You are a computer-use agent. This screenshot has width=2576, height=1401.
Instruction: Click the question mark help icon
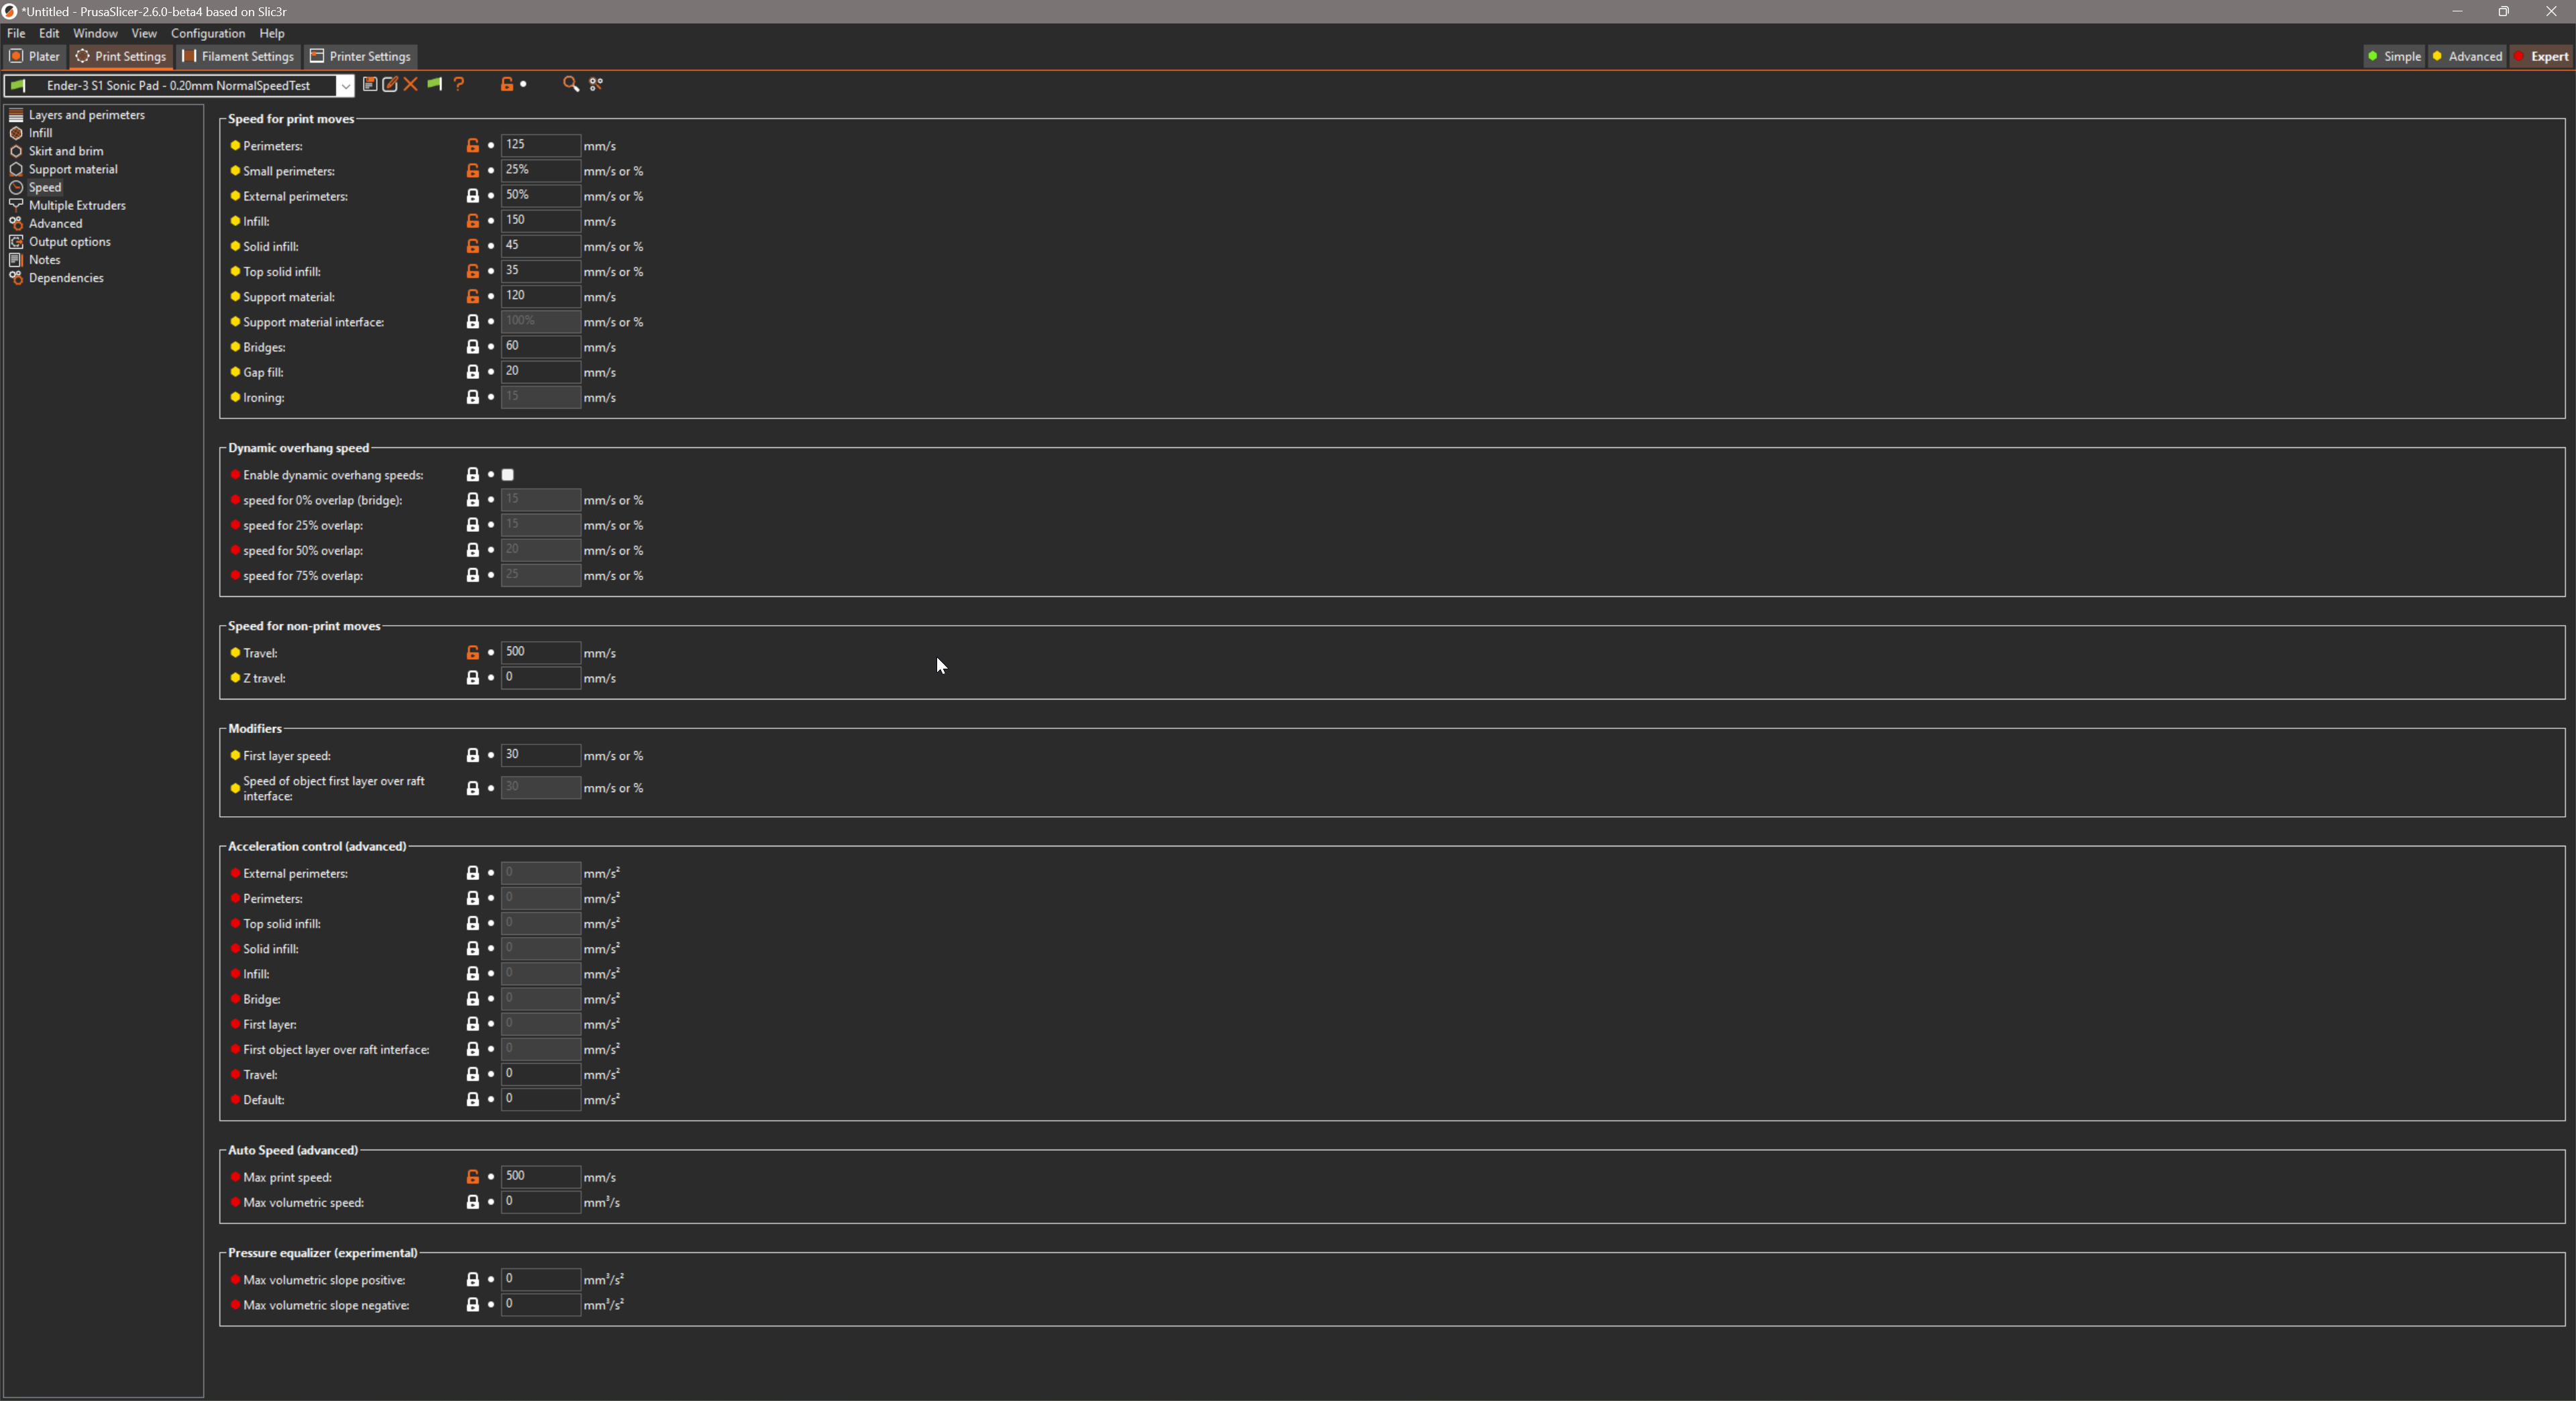pos(459,85)
